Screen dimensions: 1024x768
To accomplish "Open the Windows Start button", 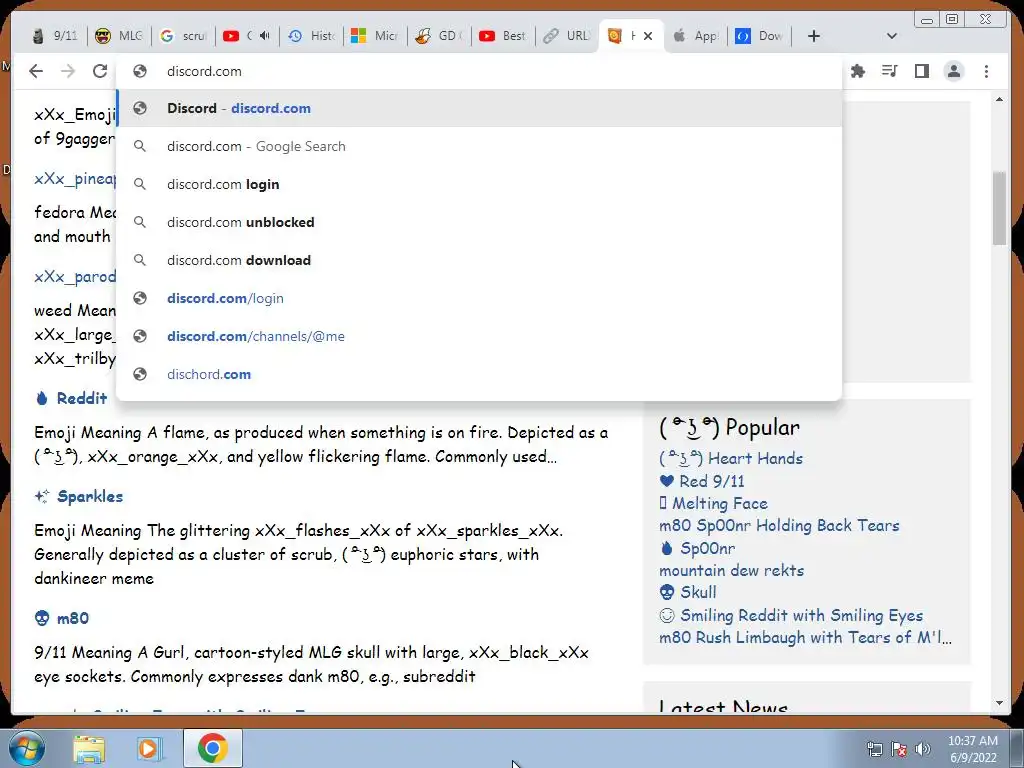I will coord(27,748).
